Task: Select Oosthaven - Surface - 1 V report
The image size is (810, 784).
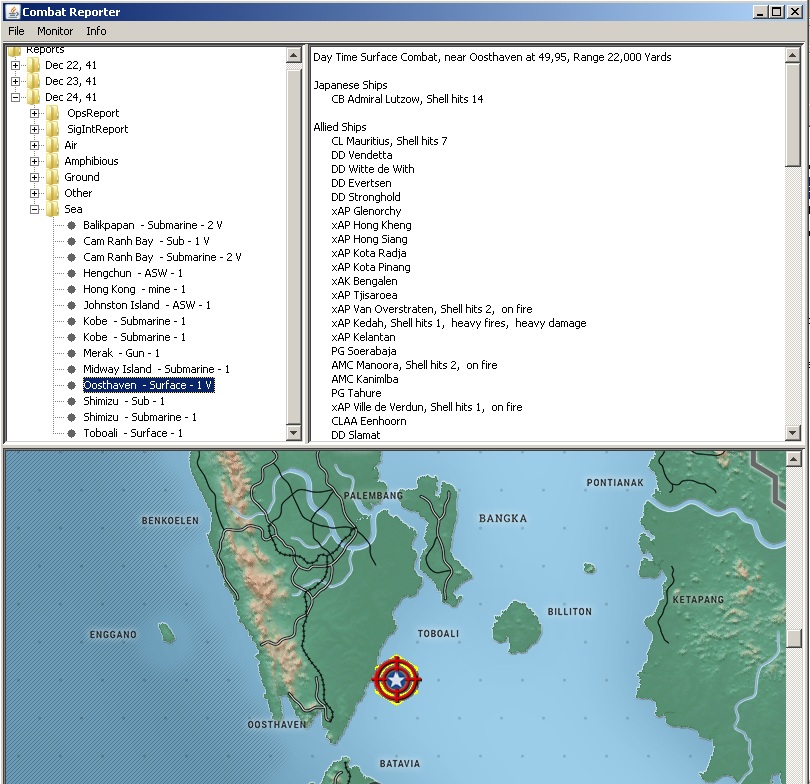Action: (148, 385)
